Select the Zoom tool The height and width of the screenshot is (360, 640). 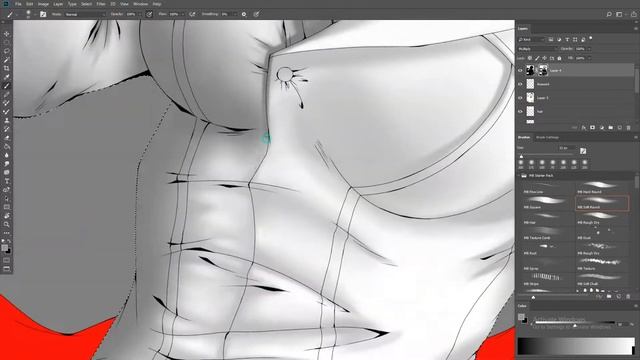(x=7, y=224)
